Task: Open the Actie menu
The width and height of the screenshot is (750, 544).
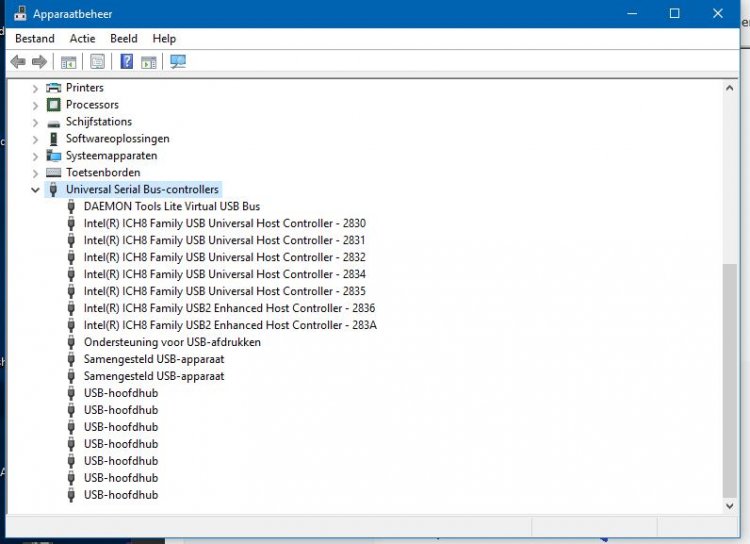Action: (x=83, y=38)
